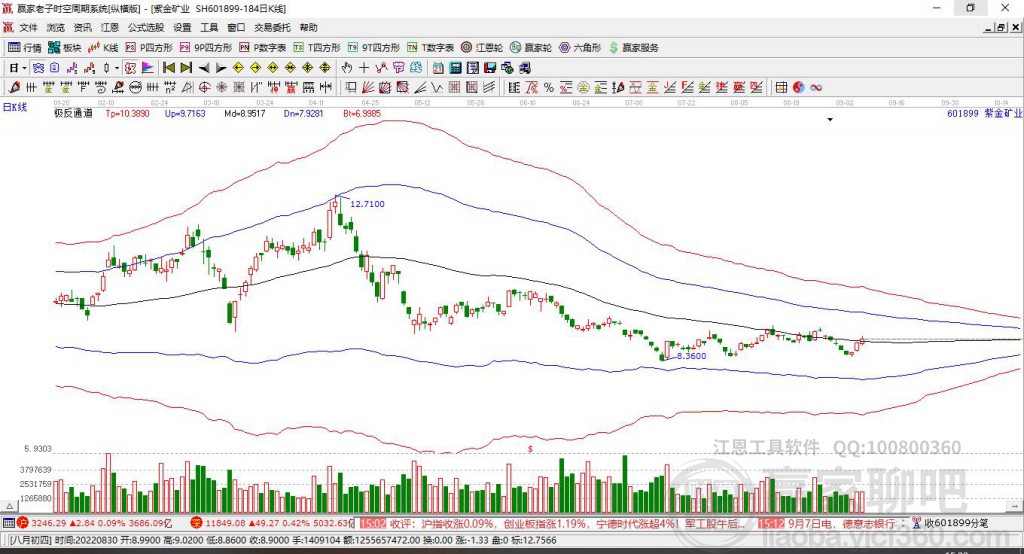The image size is (1024, 554).
Task: Open the calendar icon in toolbar
Action: point(438,68)
